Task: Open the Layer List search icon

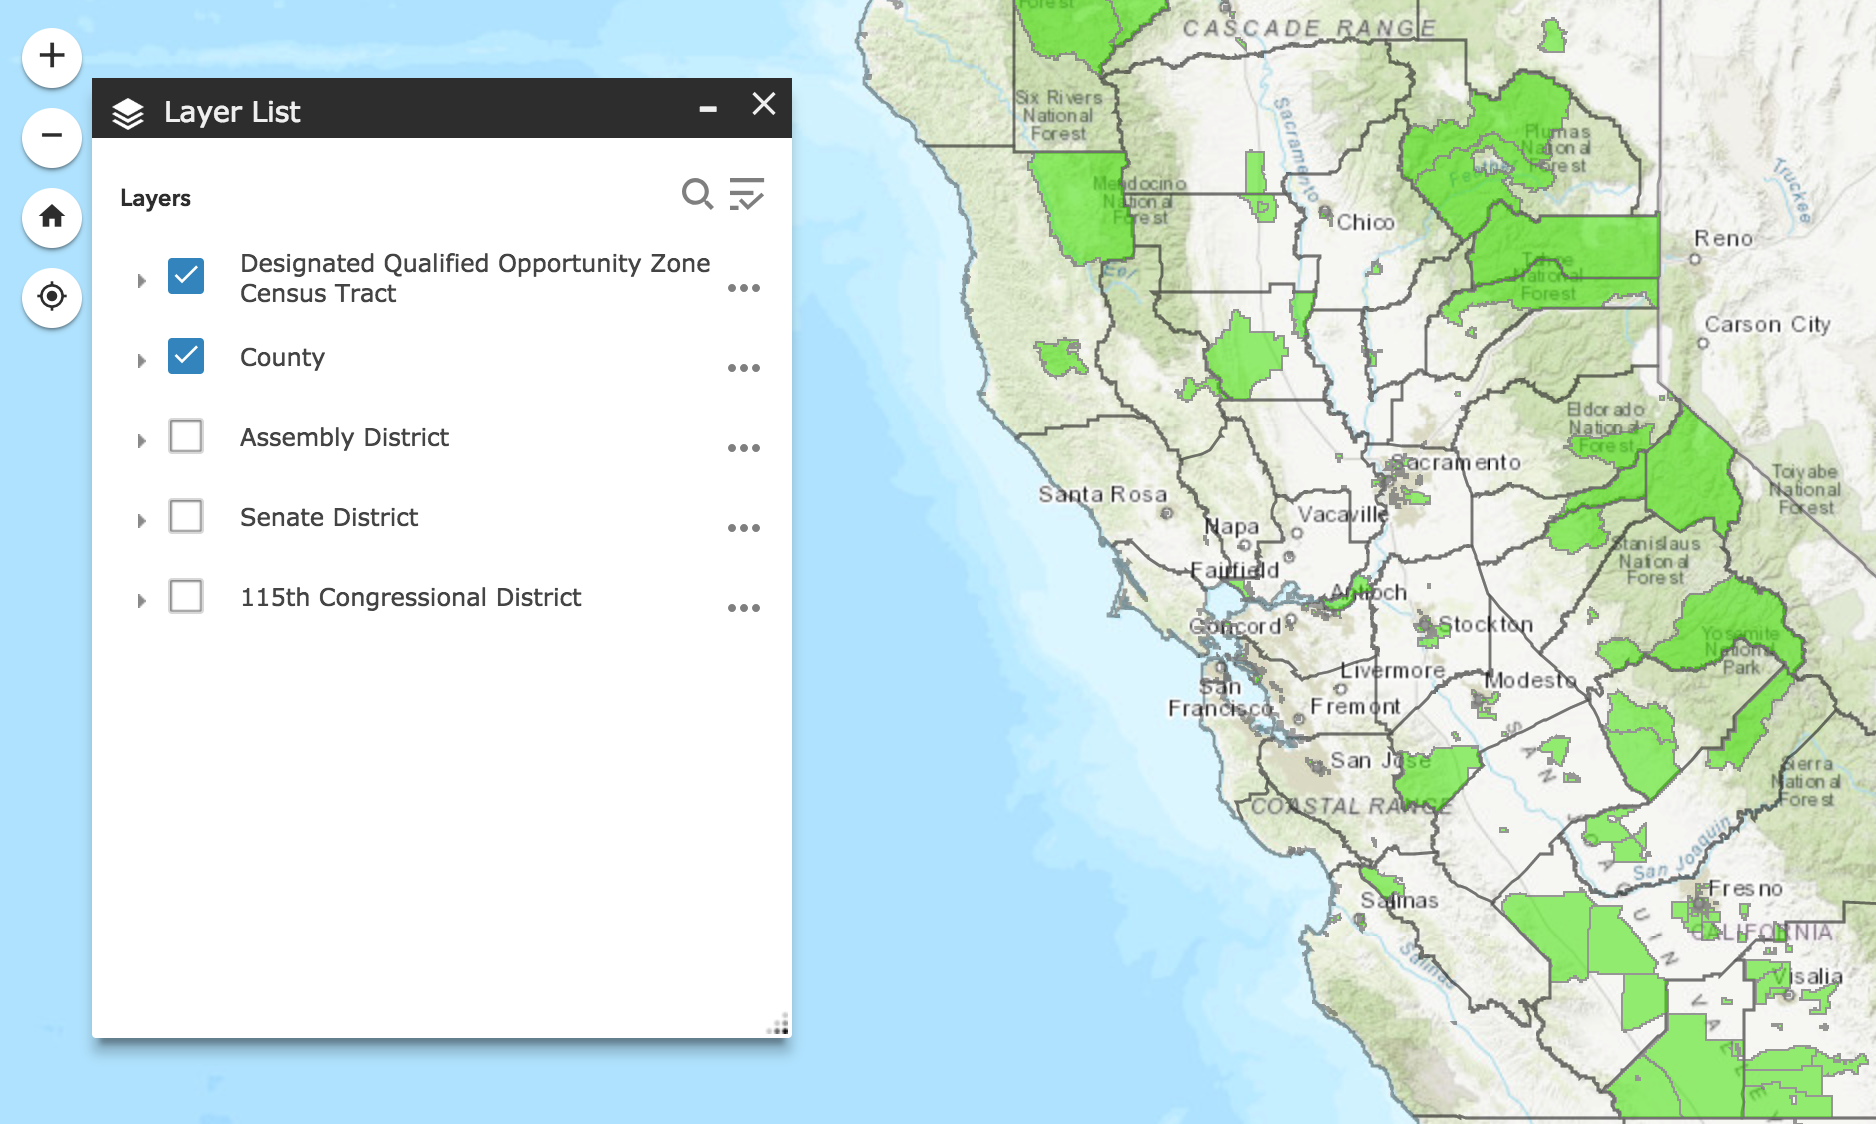Action: (697, 195)
